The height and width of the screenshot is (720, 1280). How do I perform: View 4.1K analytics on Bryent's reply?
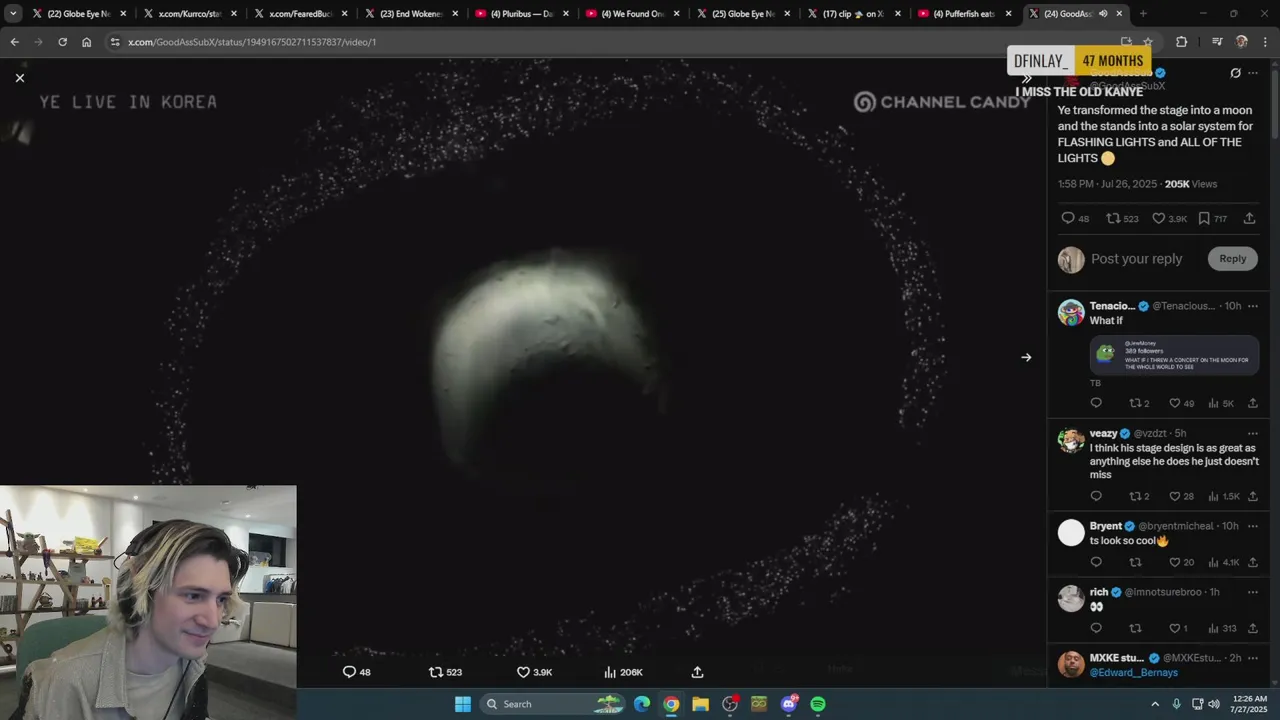click(1224, 562)
